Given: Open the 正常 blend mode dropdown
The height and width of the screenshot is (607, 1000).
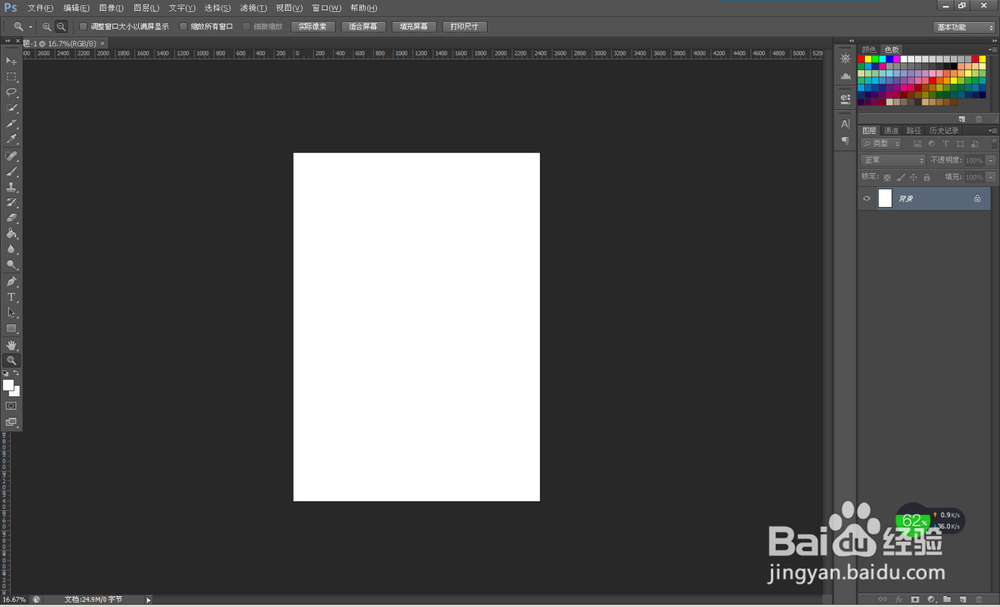Looking at the screenshot, I should click(893, 159).
